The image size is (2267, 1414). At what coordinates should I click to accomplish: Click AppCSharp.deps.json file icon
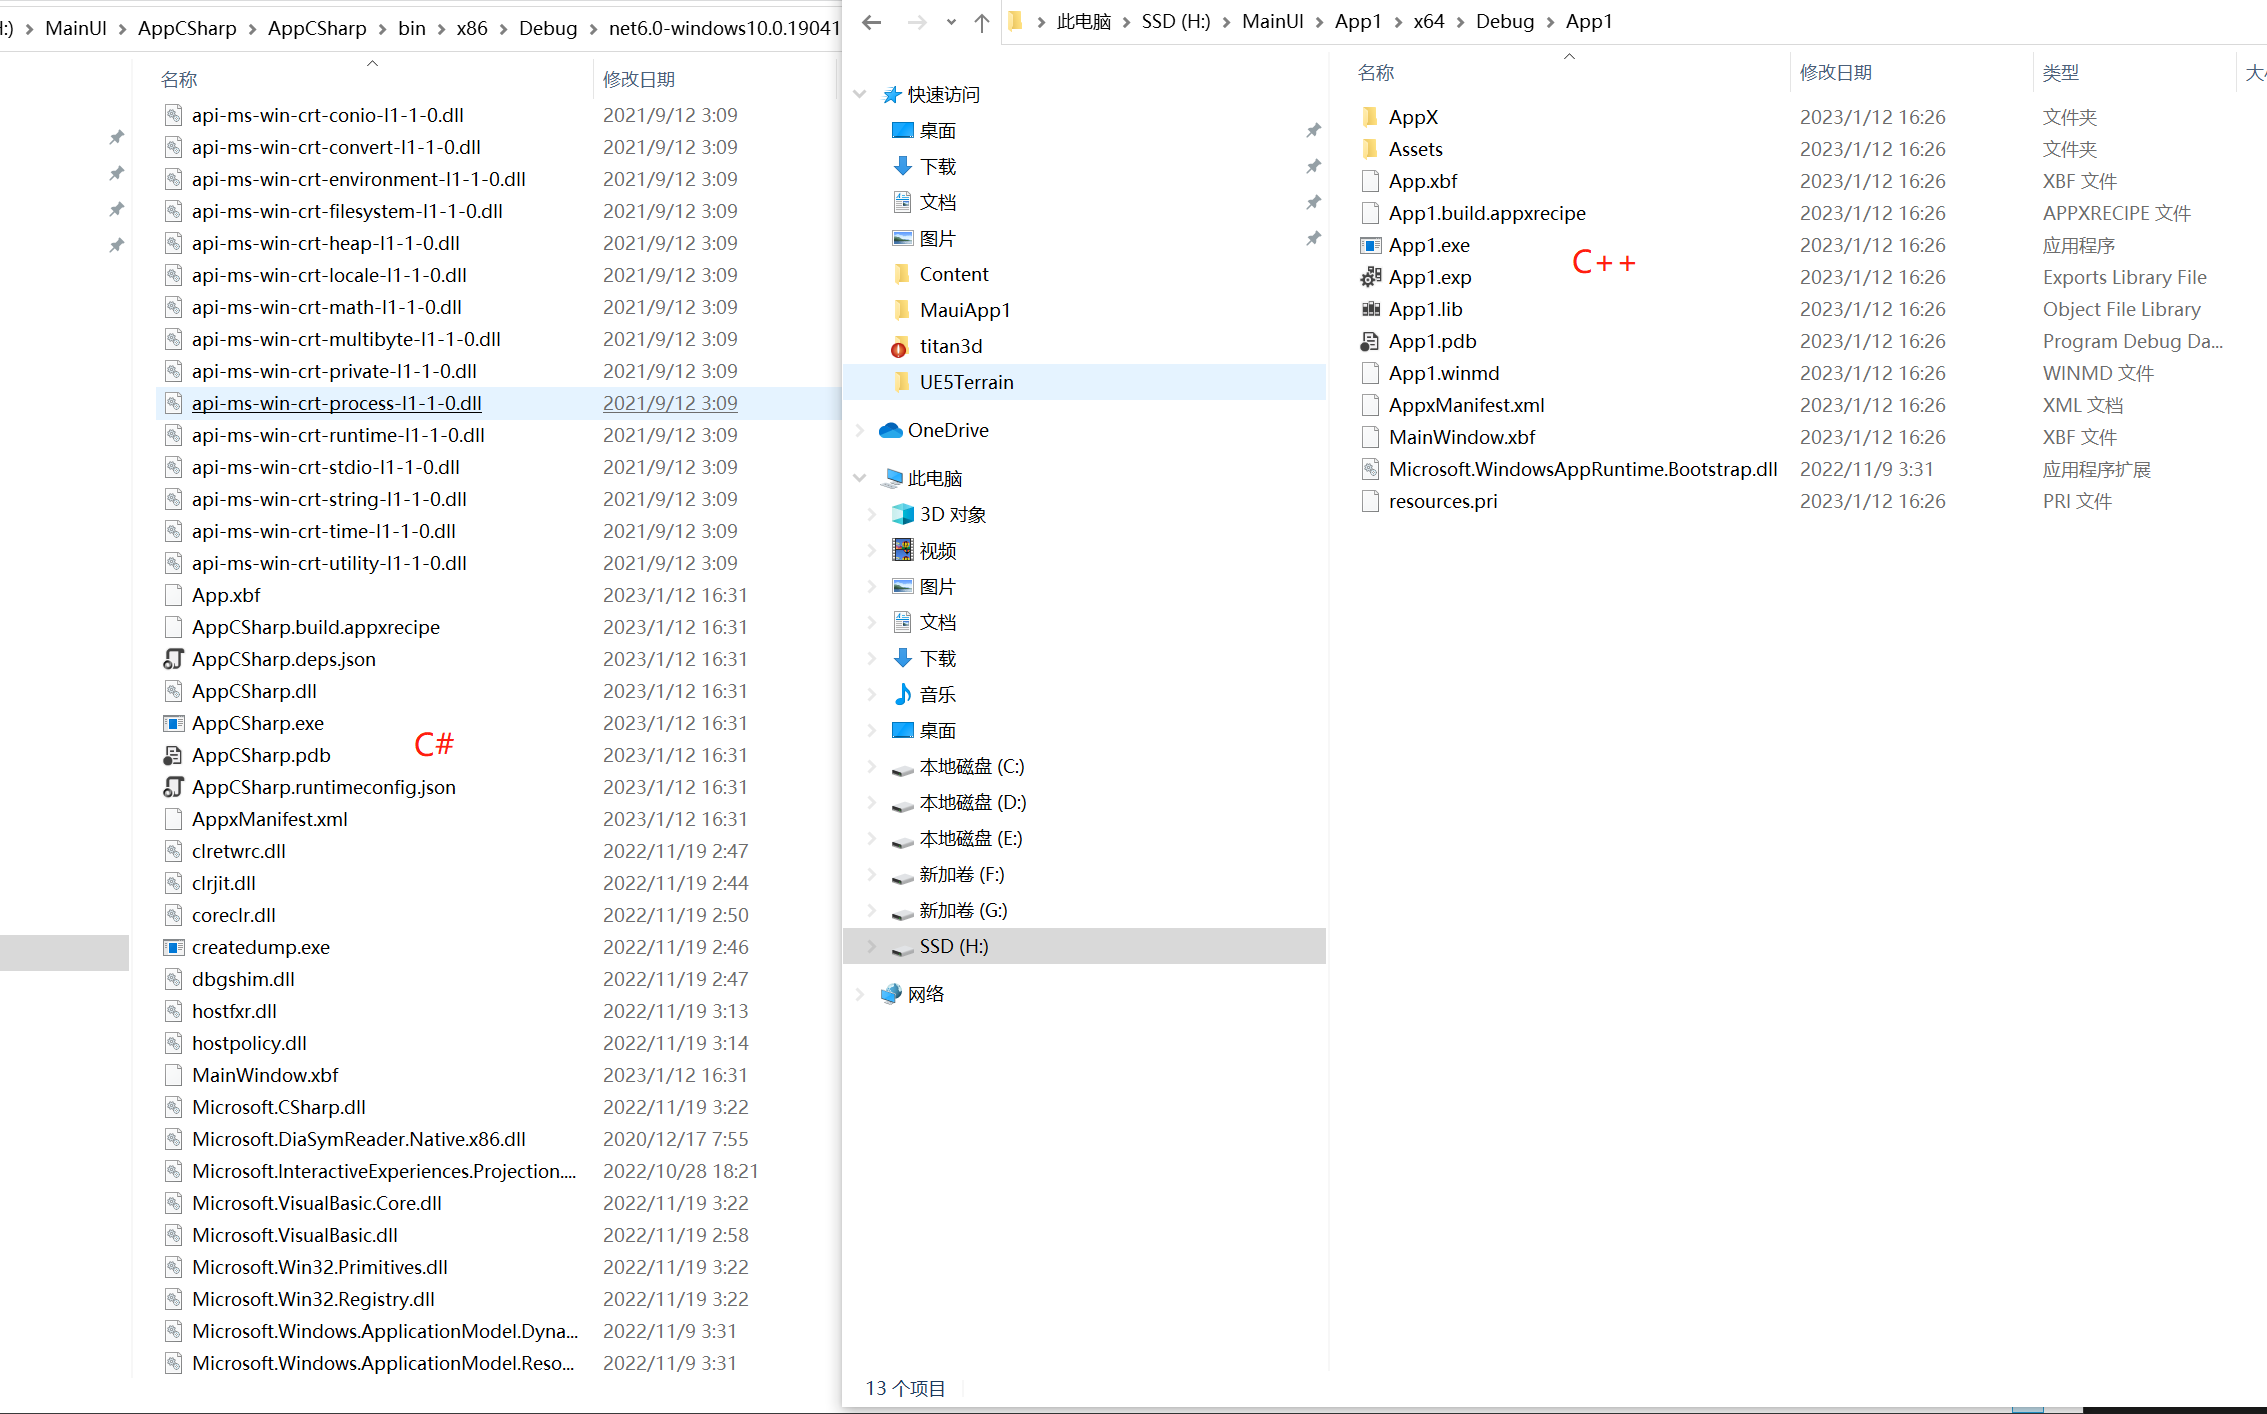[174, 659]
